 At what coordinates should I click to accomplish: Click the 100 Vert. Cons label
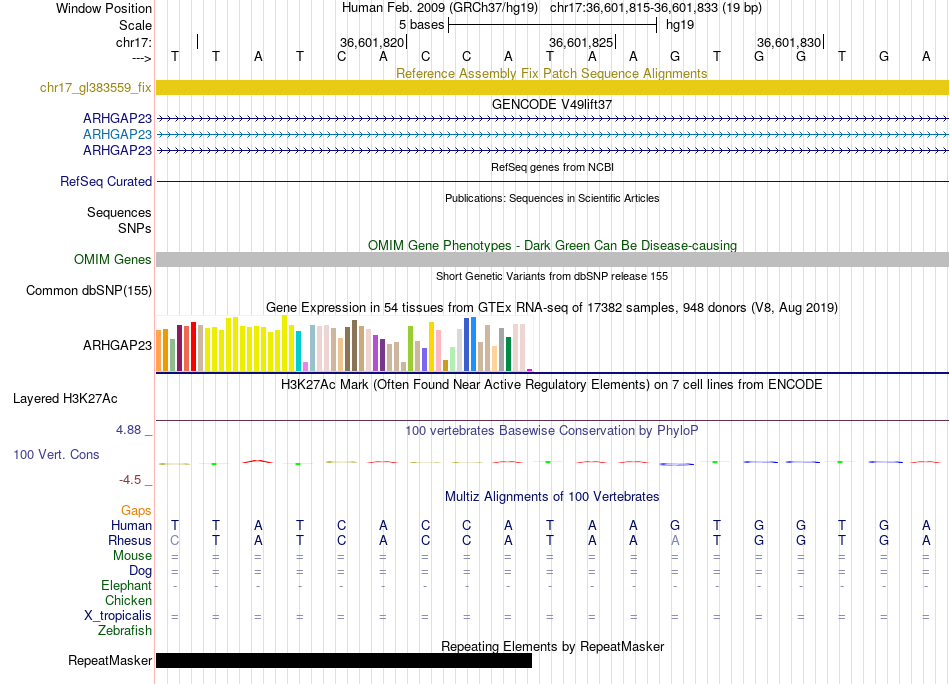56,454
